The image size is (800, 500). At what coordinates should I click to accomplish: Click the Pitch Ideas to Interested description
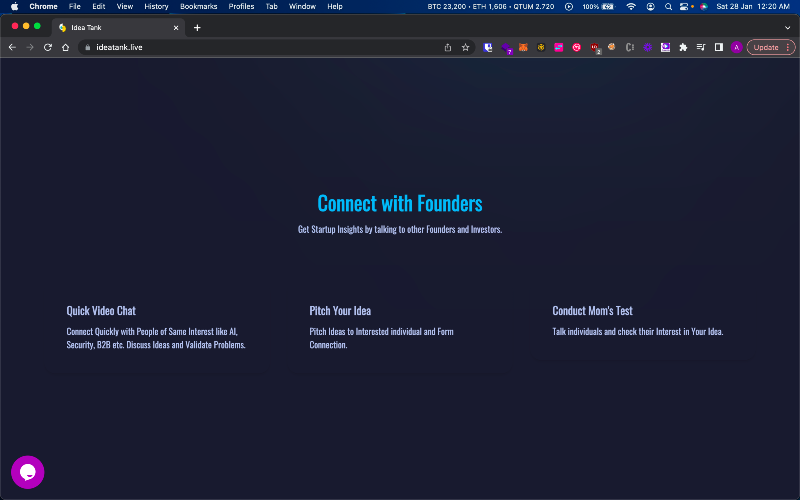click(381, 338)
